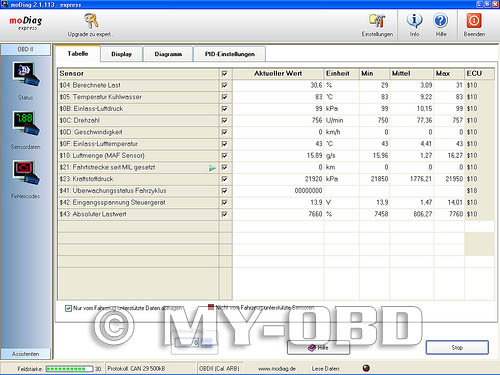Toggle Nur vom Fahrzeug unterstützte Daten checkbox
Screen dimensions: 500x375
(68, 308)
